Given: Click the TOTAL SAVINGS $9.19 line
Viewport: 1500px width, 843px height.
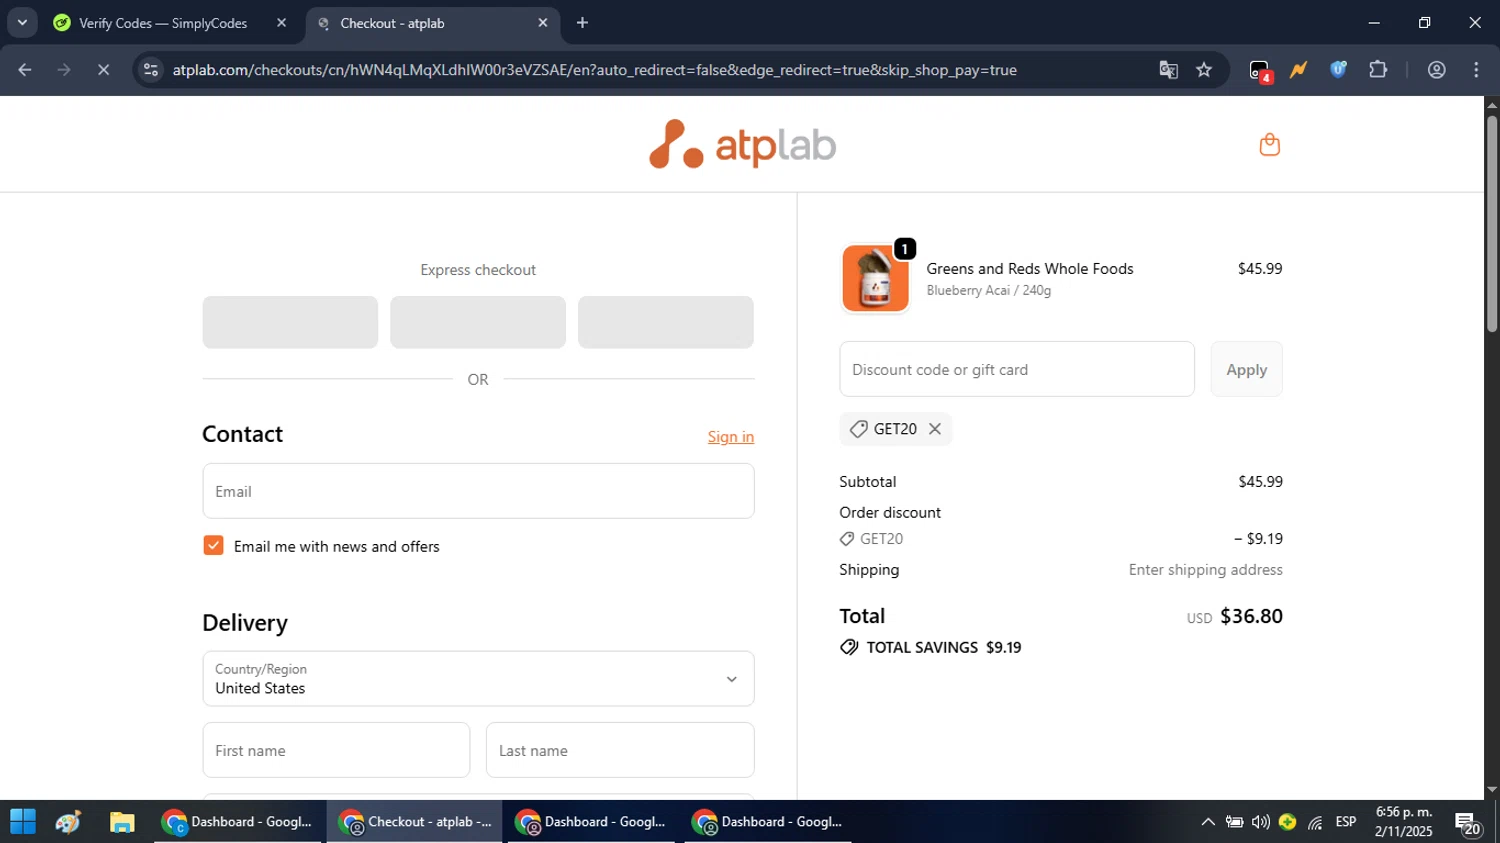Looking at the screenshot, I should tap(931, 647).
